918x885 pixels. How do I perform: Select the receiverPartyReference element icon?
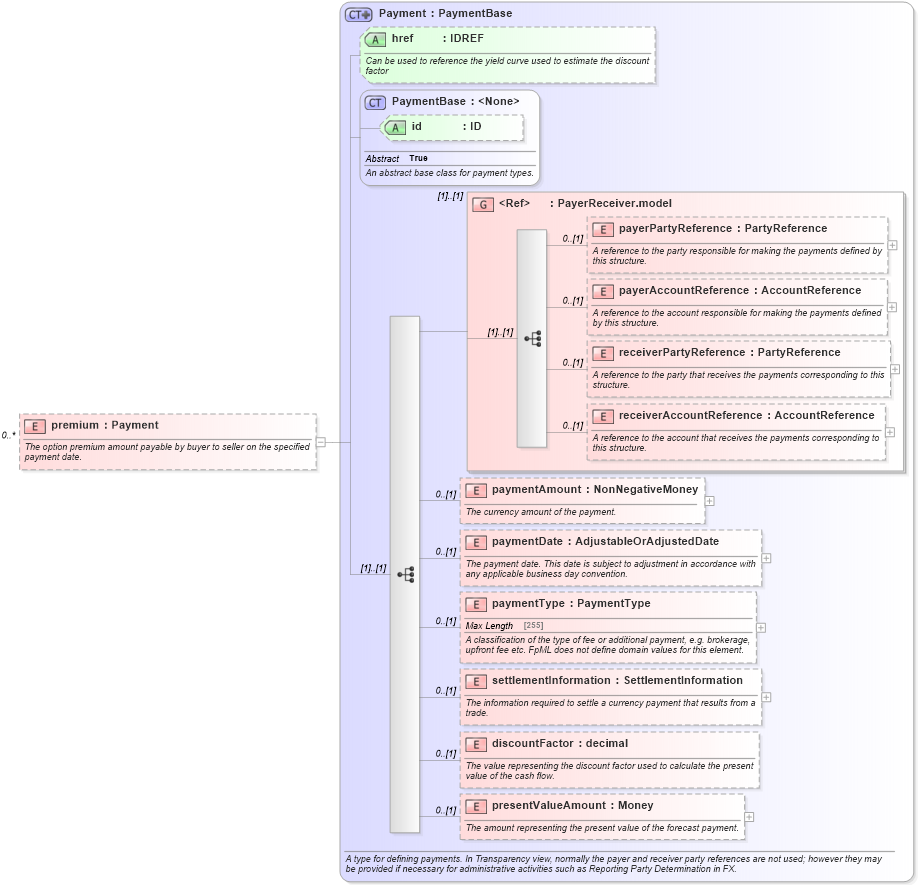[603, 353]
